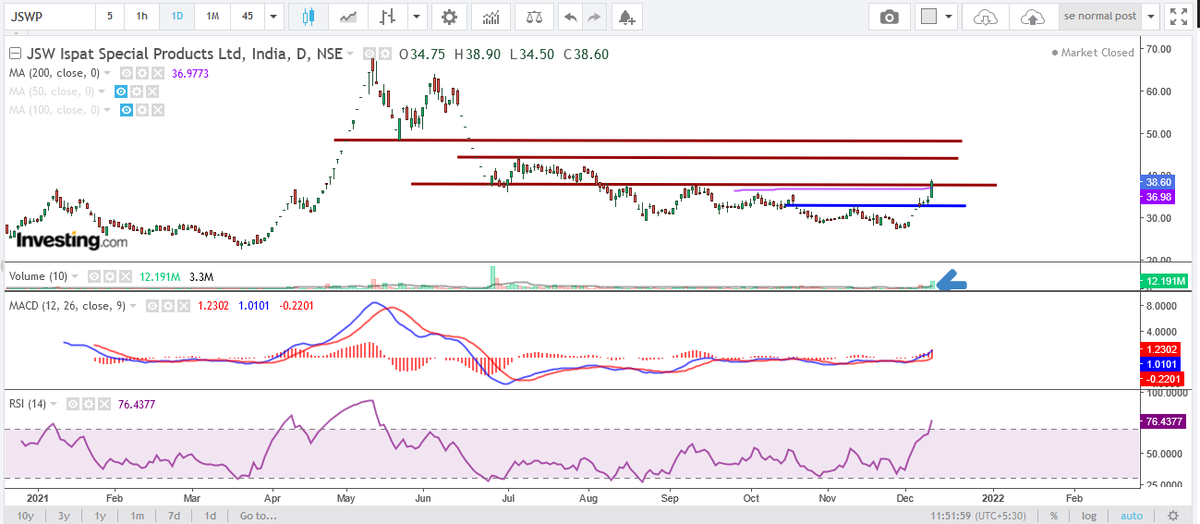Viewport: 1200px width, 524px height.
Task: Toggle visibility of MACD indicator
Action: pos(152,306)
